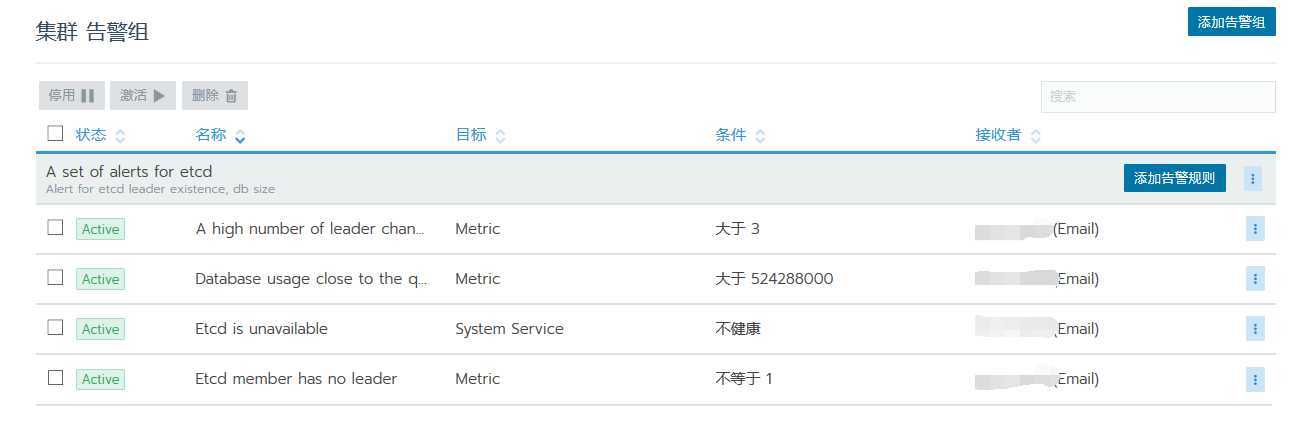1295x427 pixels.
Task: Toggle the select-all checkbox in header
Action: (55, 133)
